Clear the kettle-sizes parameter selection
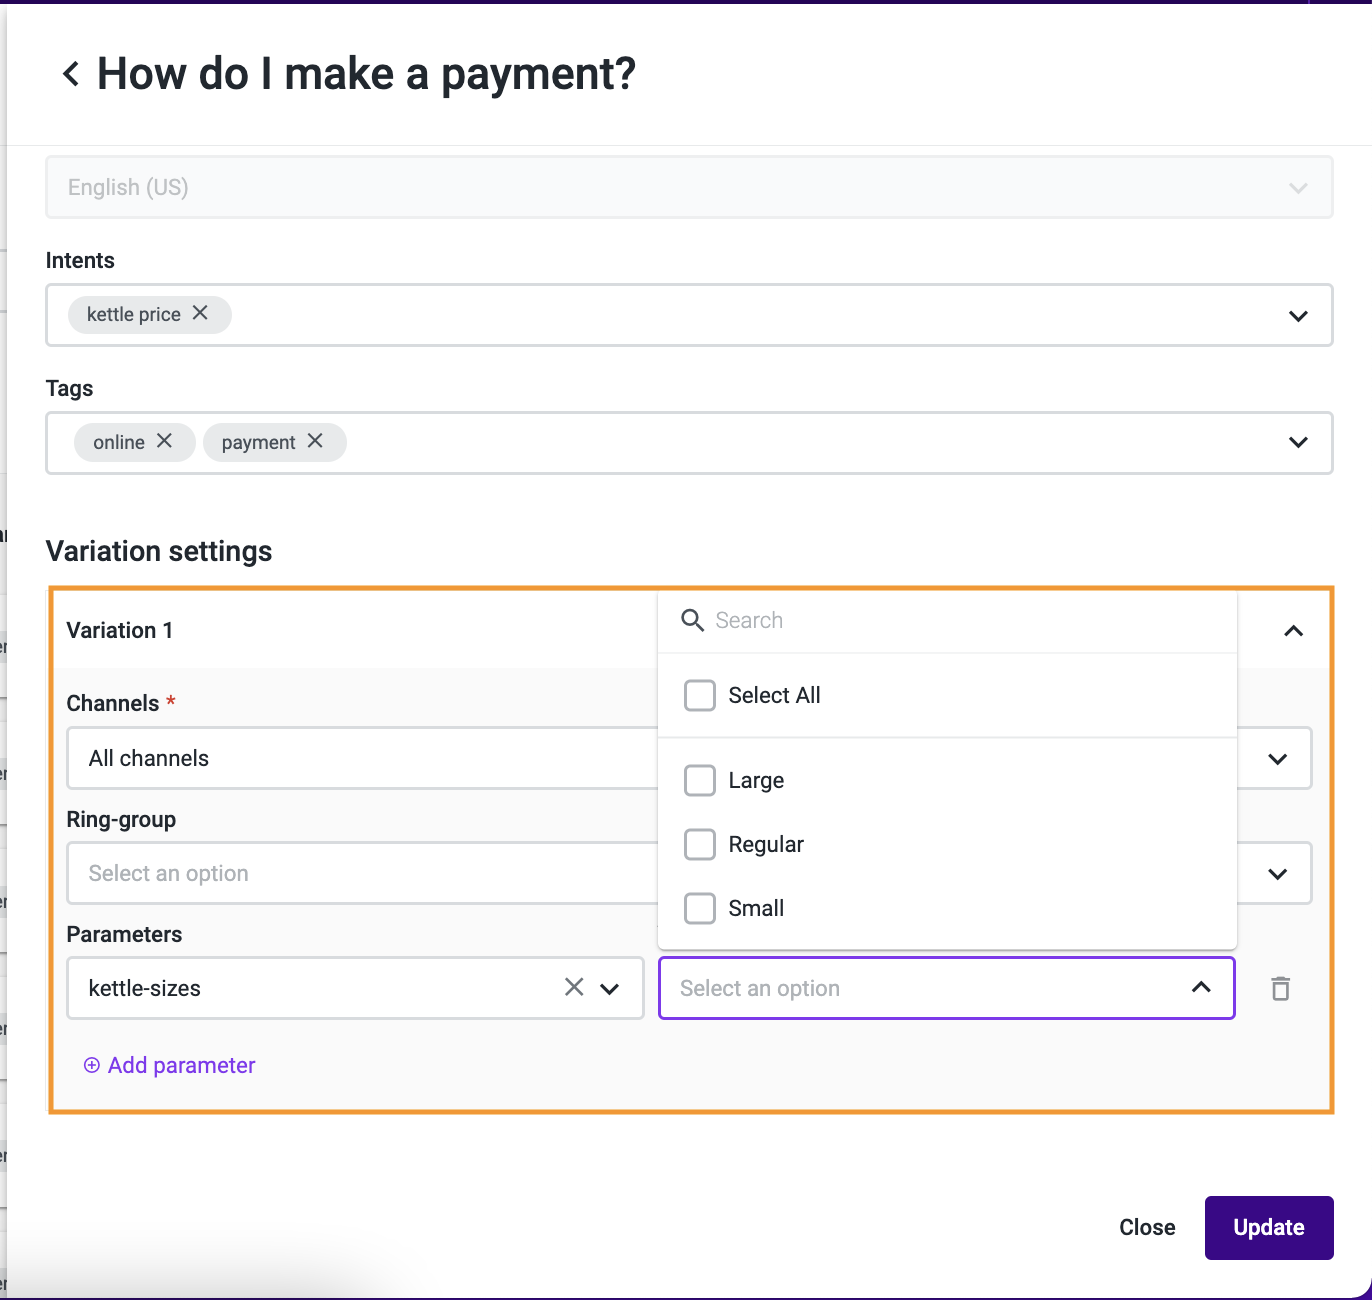The image size is (1372, 1300). [x=574, y=988]
